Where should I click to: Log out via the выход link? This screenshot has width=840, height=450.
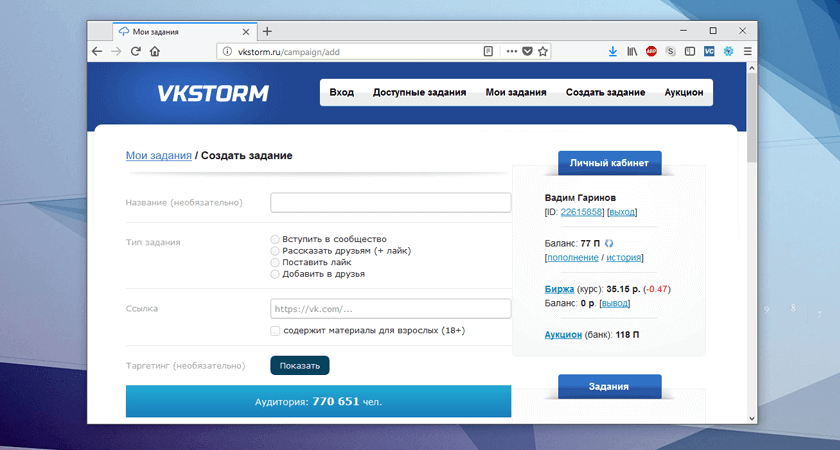point(622,212)
